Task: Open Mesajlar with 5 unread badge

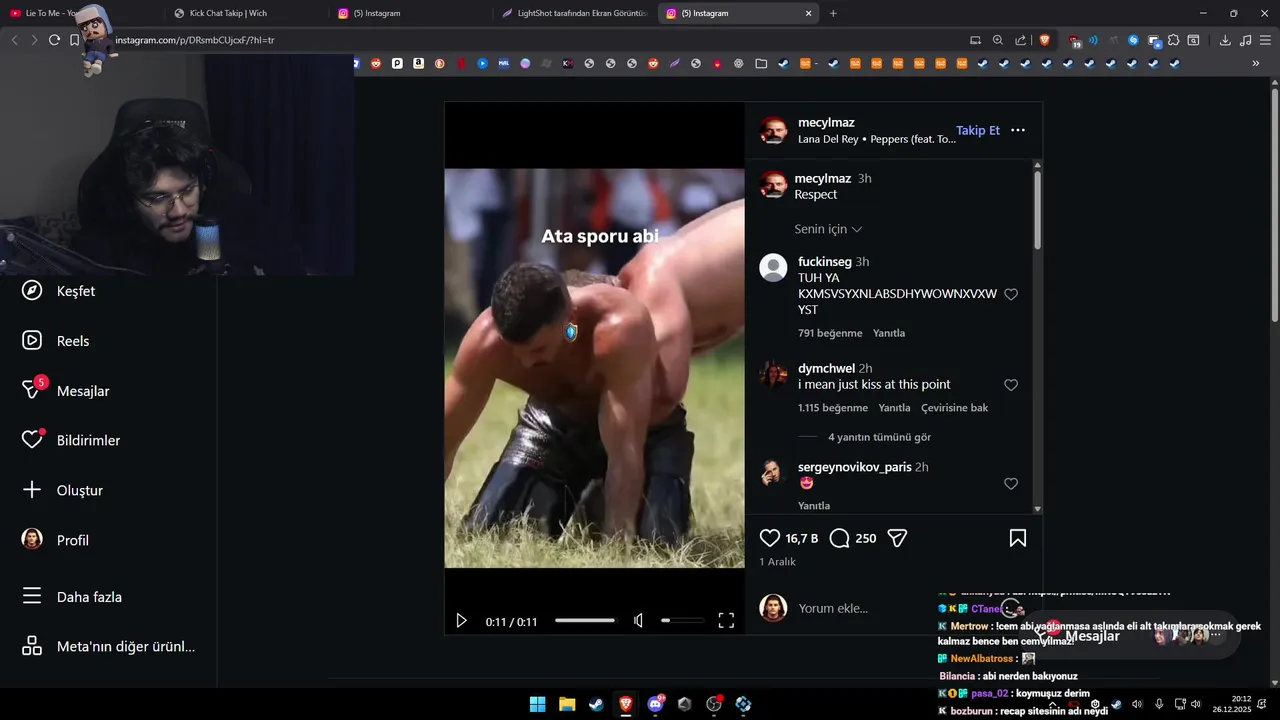Action: click(67, 391)
